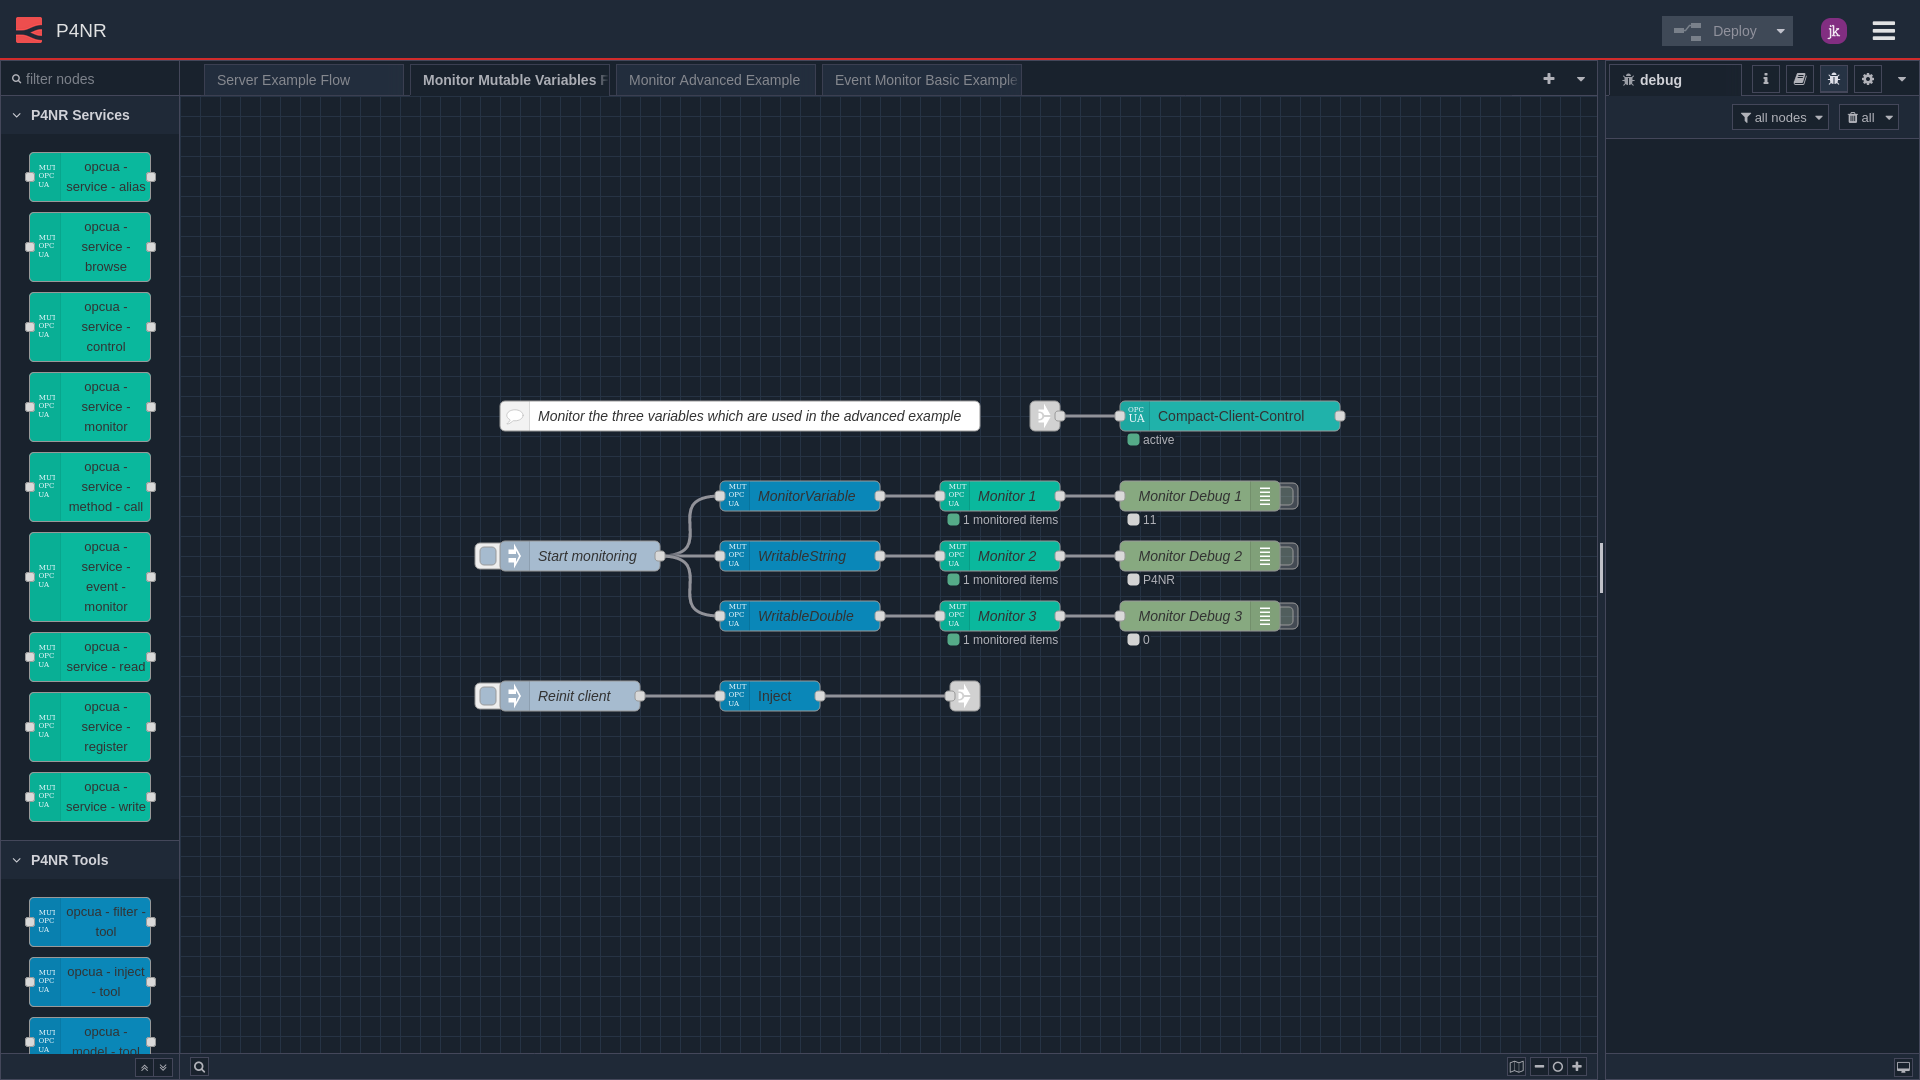Click inside the filter nodes search field
Viewport: 1920px width, 1080px height.
(x=90, y=78)
